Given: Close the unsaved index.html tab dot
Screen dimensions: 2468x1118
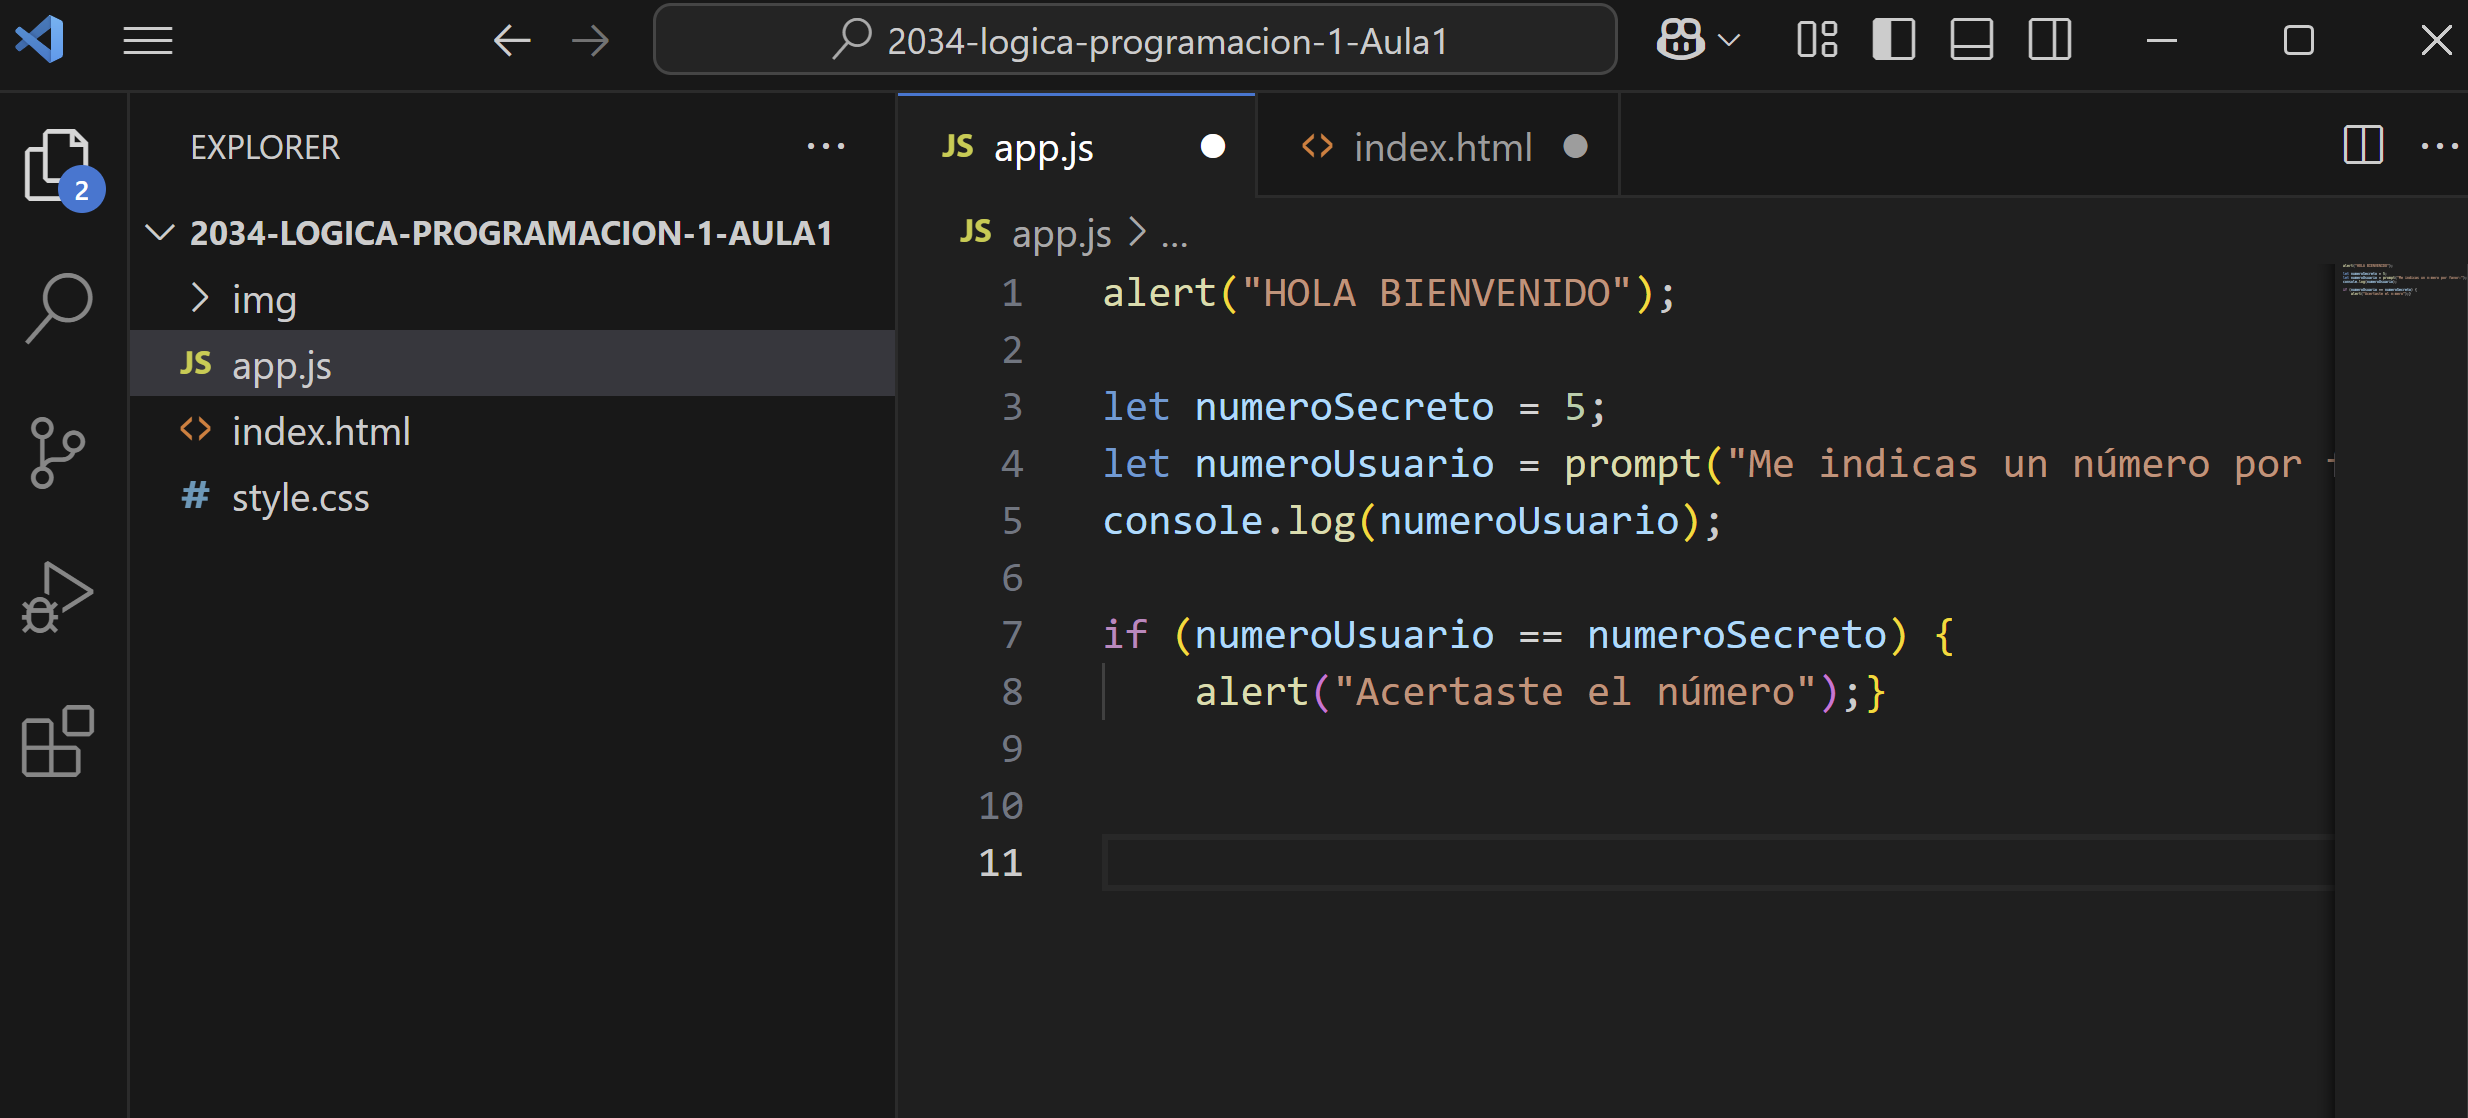Looking at the screenshot, I should 1575,147.
